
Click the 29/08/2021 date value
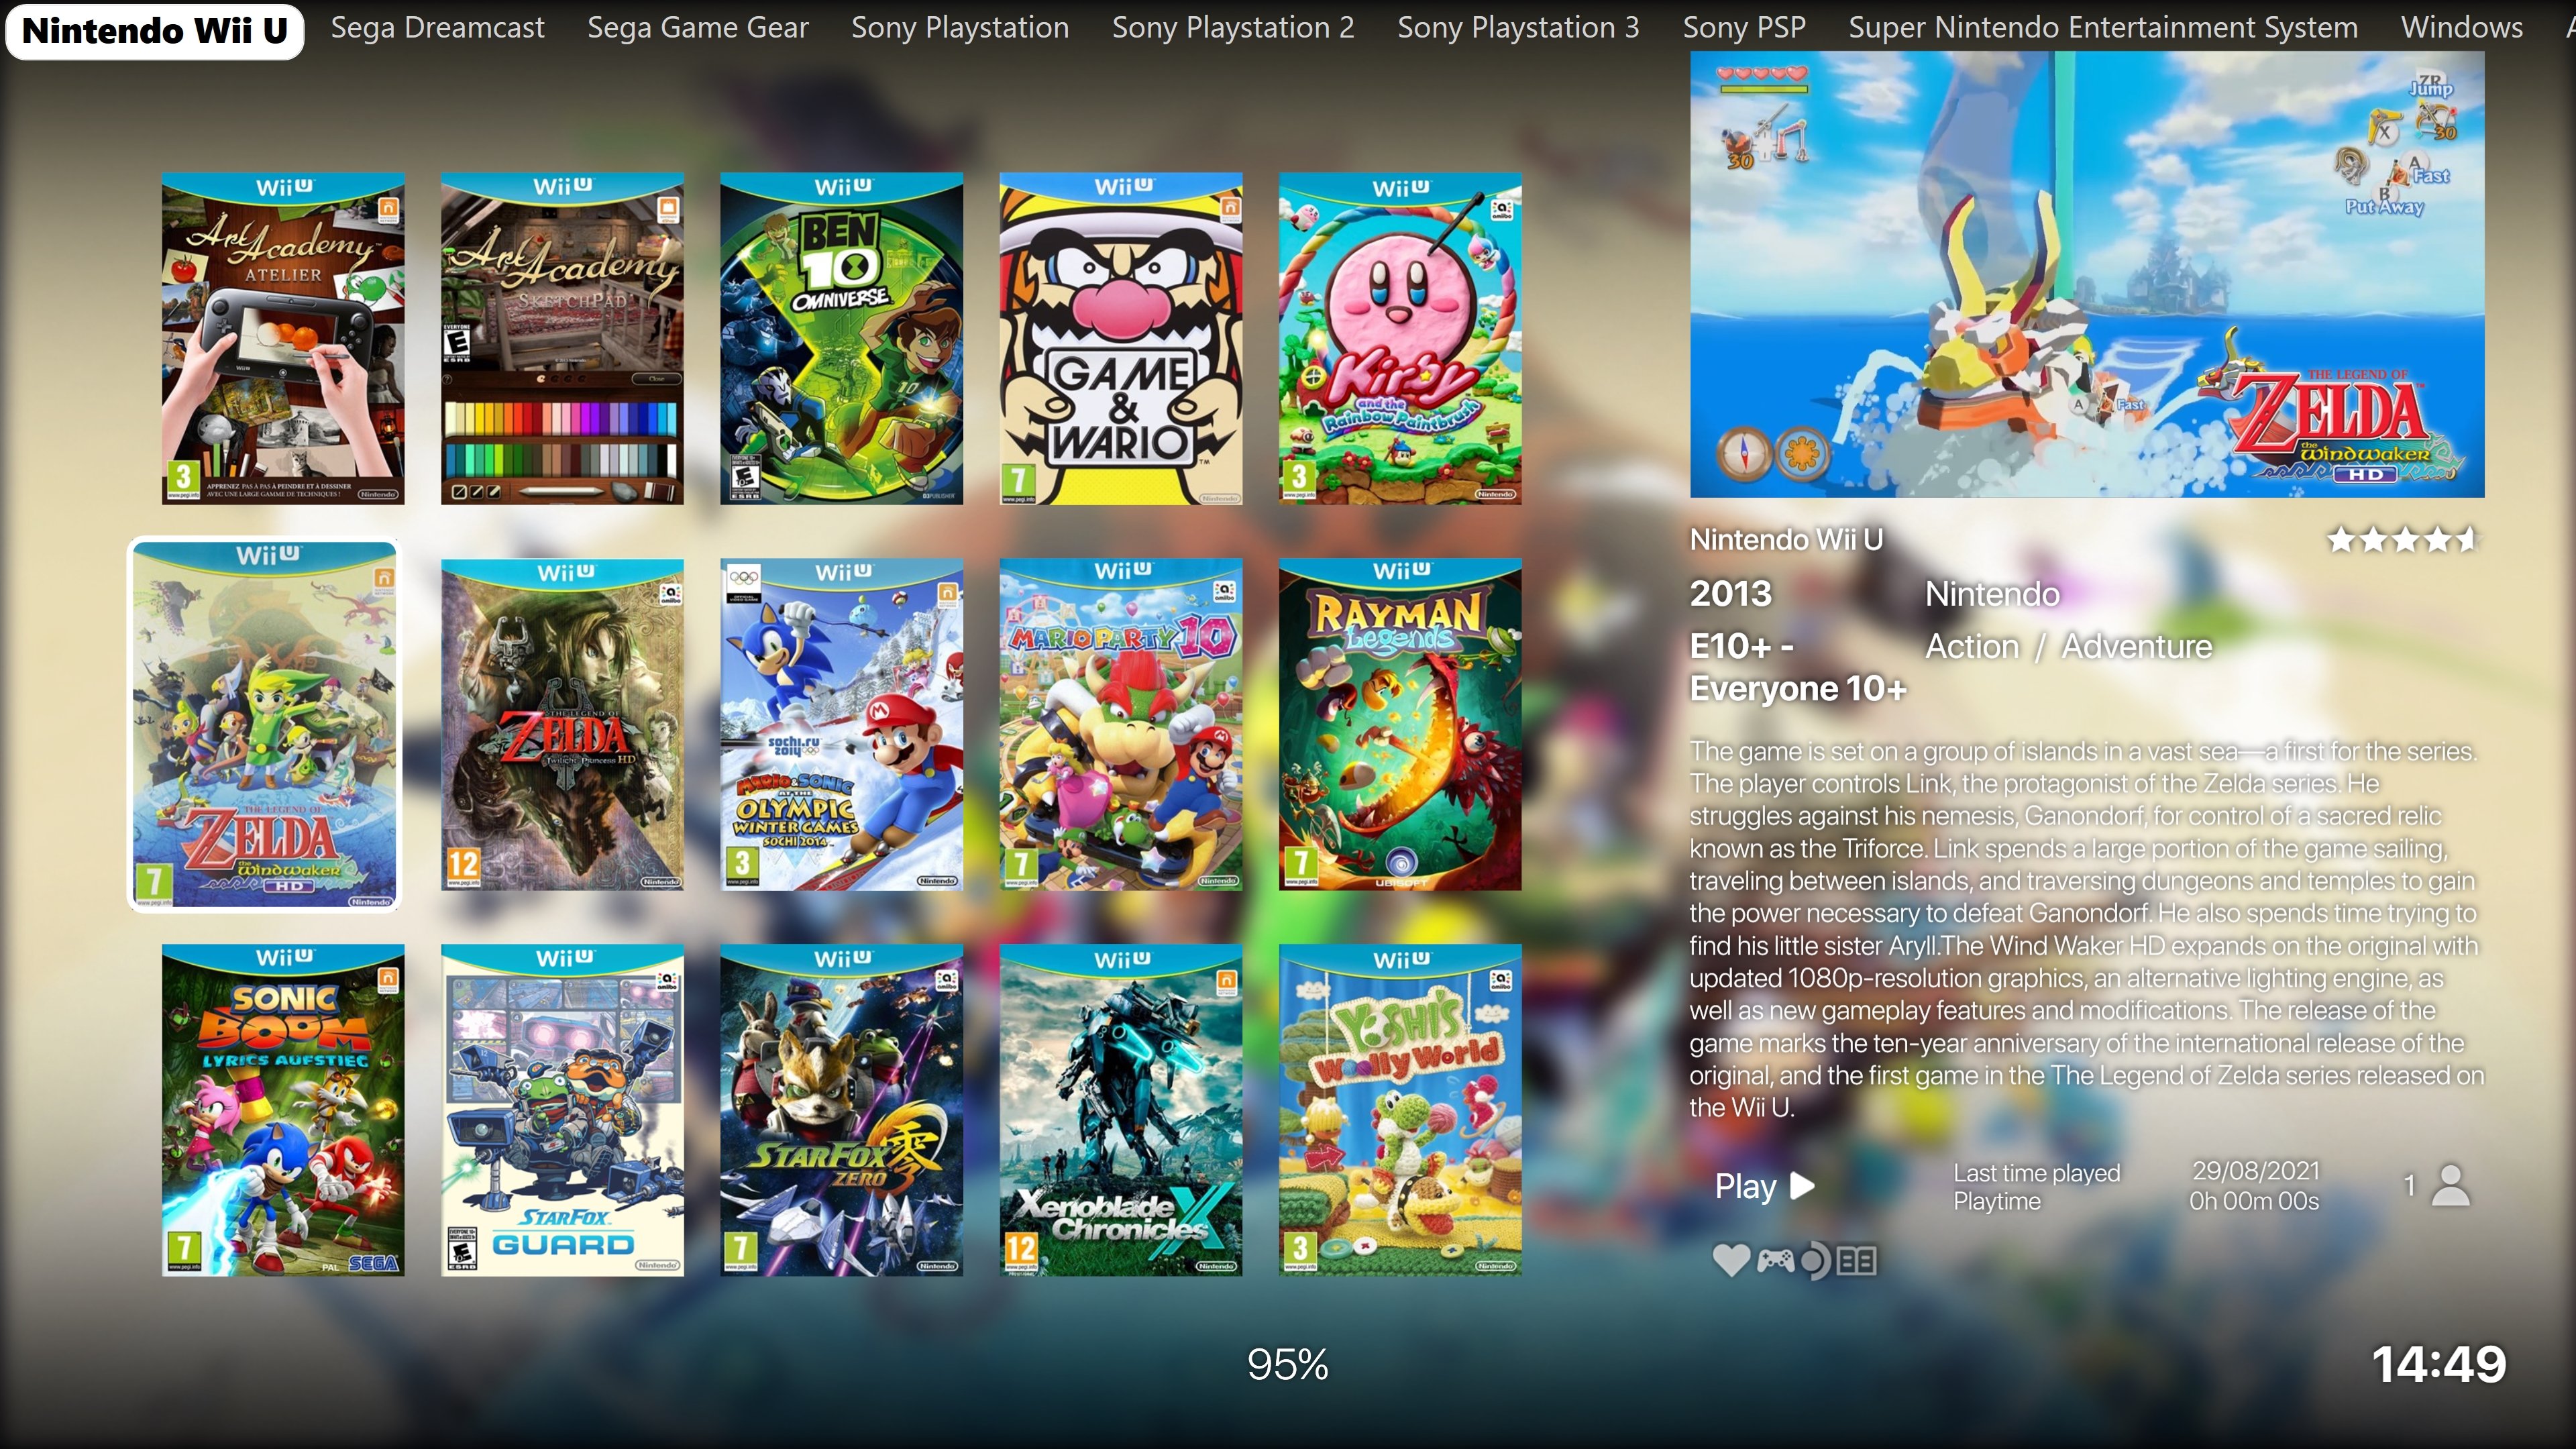pos(2256,1171)
